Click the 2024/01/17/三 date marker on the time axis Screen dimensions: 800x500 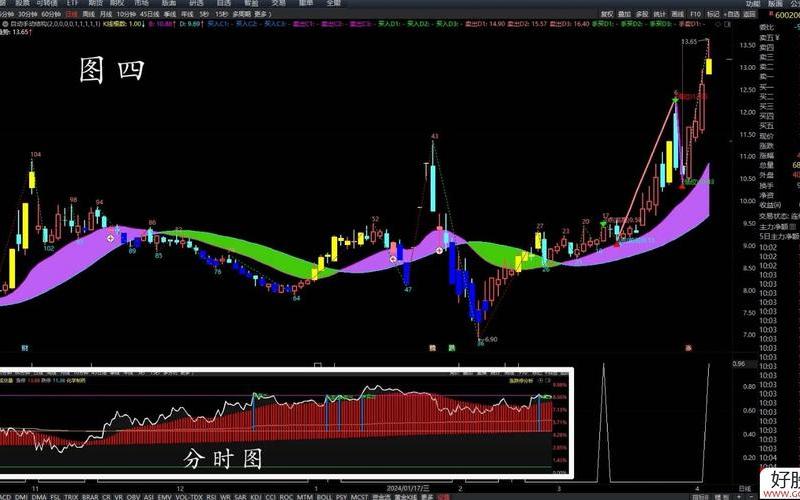point(407,488)
